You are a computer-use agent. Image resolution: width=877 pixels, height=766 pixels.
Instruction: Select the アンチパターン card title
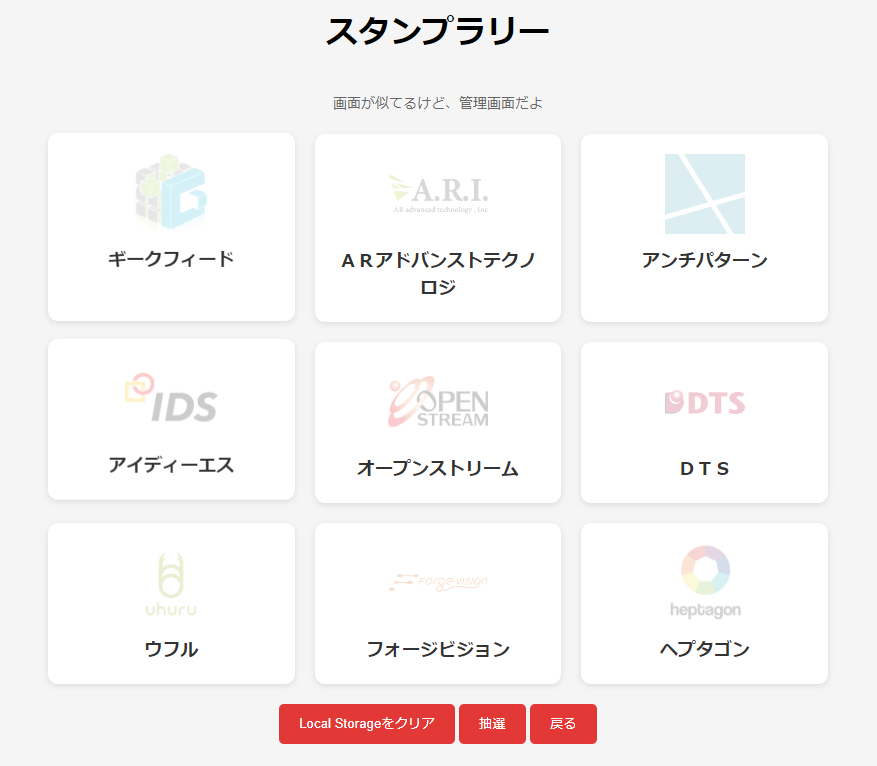click(x=704, y=260)
